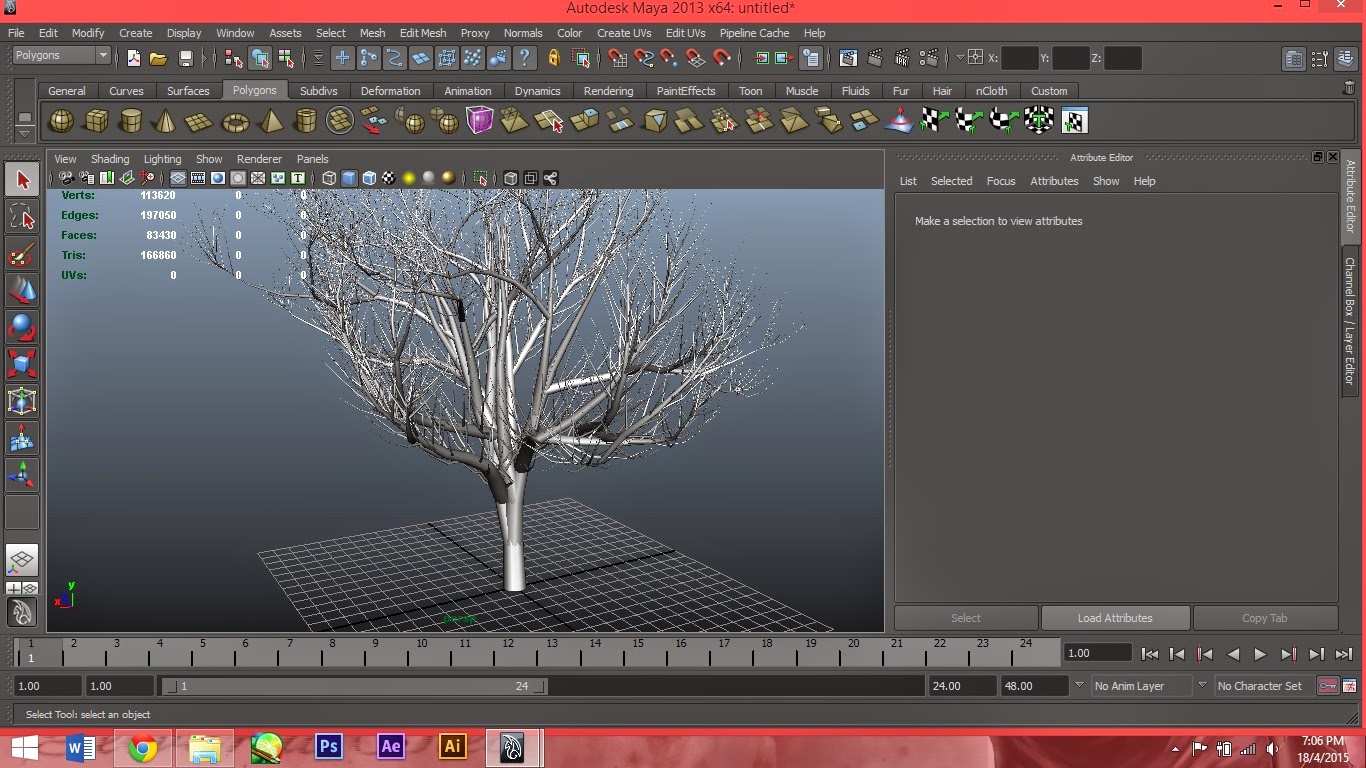Select the polygon cone shelf icon
Image resolution: width=1366 pixels, height=768 pixels.
click(x=164, y=120)
